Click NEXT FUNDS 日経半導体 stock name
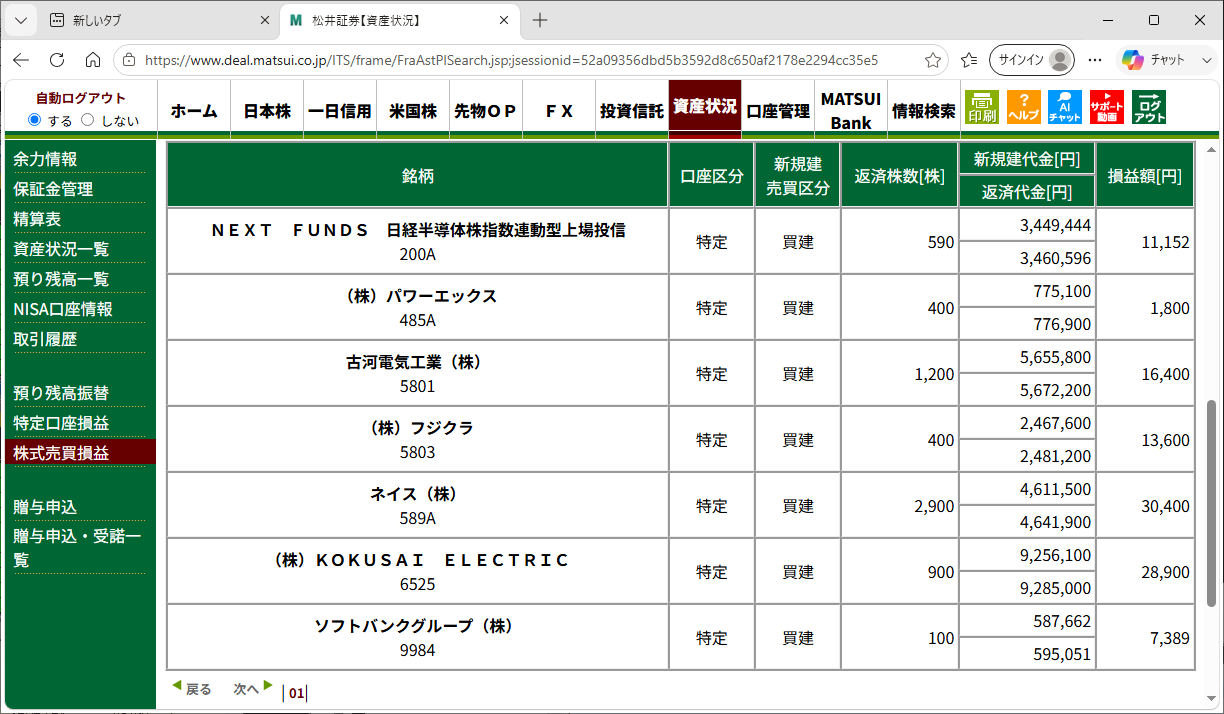This screenshot has height=714, width=1224. (x=417, y=230)
